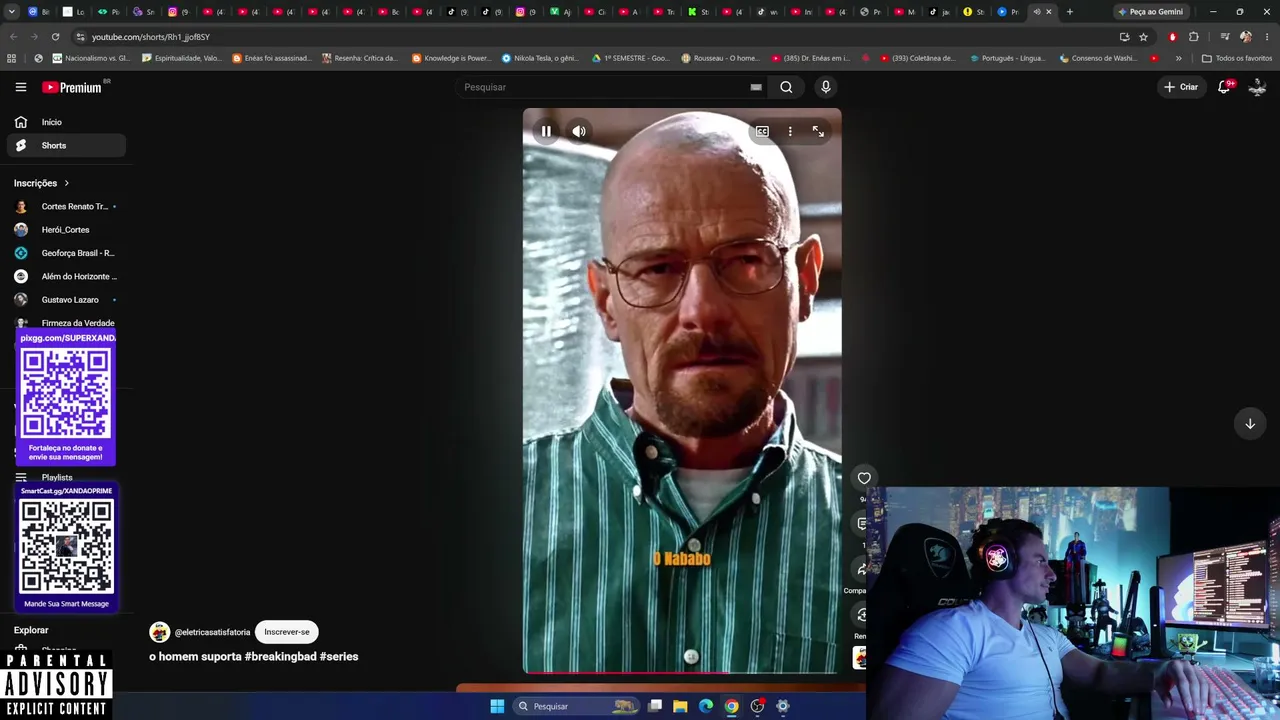The width and height of the screenshot is (1280, 720).
Task: Switch to Google Chrome in the taskbar
Action: 732,706
